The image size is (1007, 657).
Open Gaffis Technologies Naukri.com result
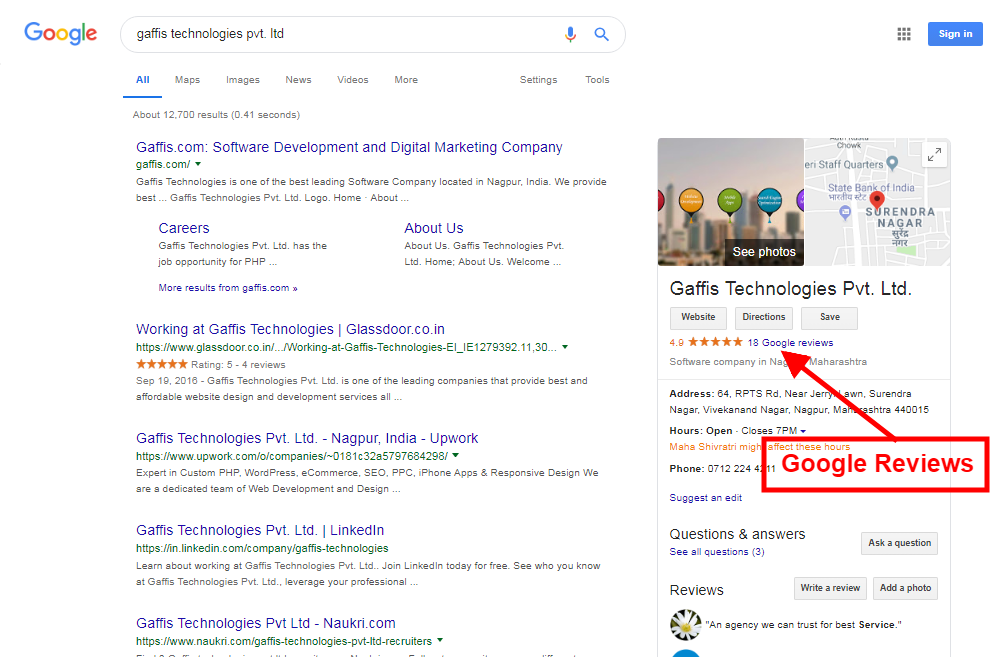(x=266, y=623)
